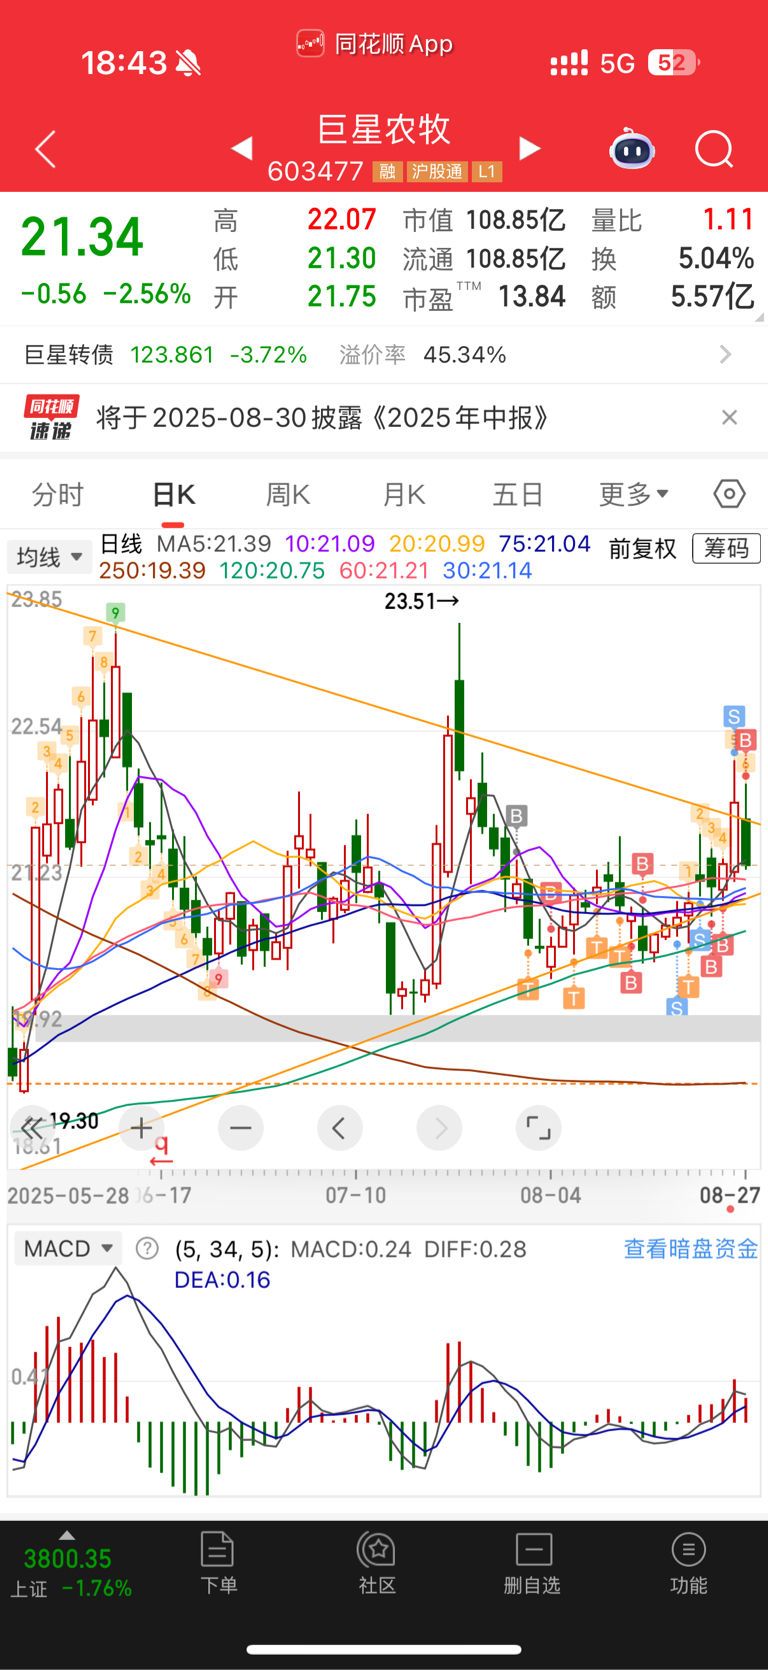Tap the 巨星农牧 stock title
Image resolution: width=768 pixels, height=1670 pixels.
[384, 129]
